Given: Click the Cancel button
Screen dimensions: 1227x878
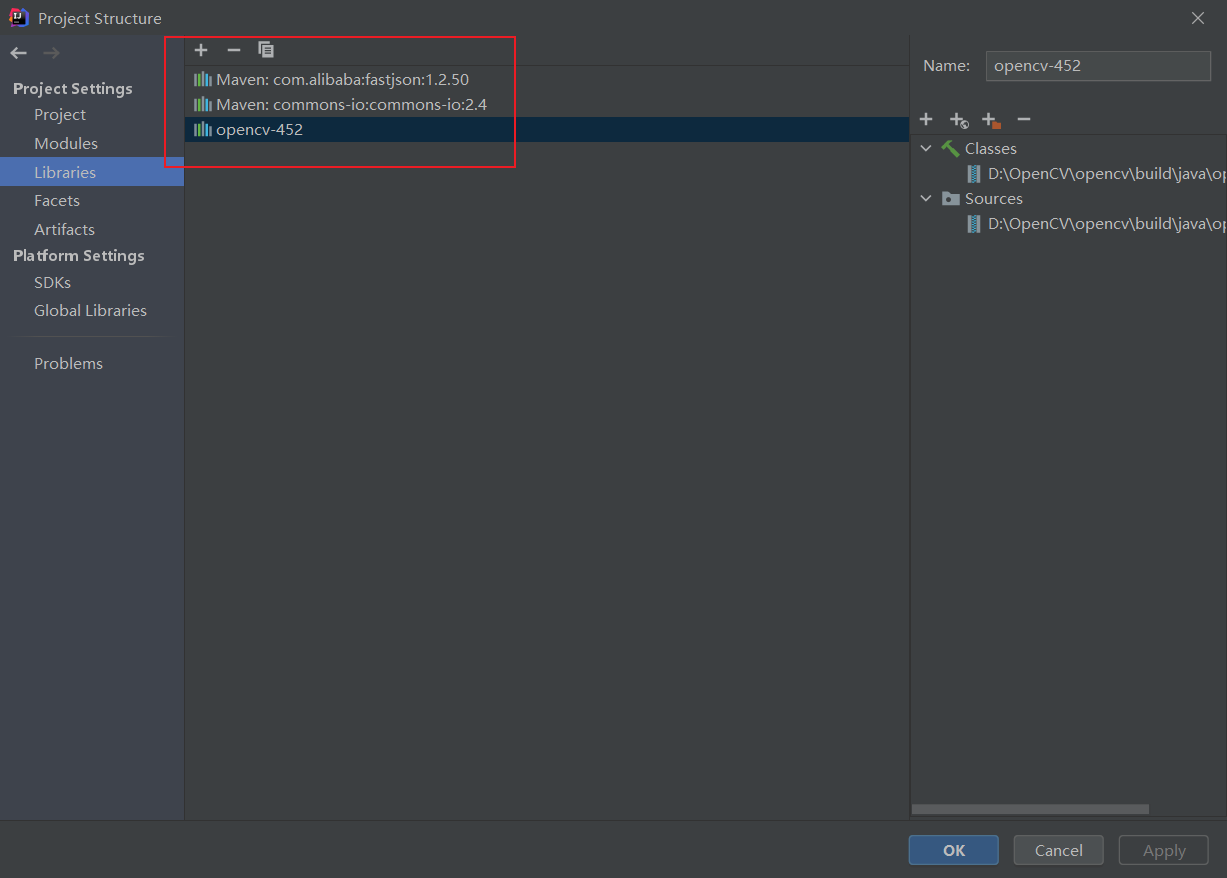Looking at the screenshot, I should point(1058,850).
